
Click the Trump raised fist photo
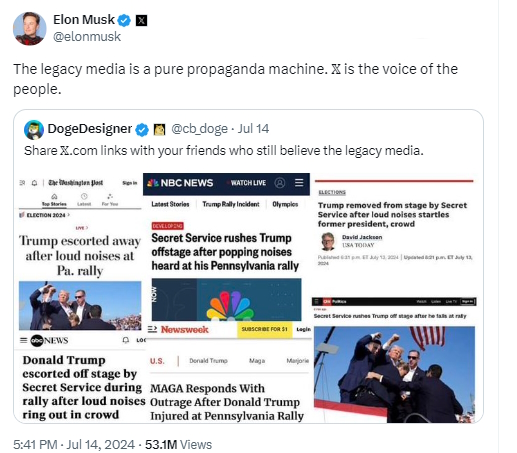394,374
